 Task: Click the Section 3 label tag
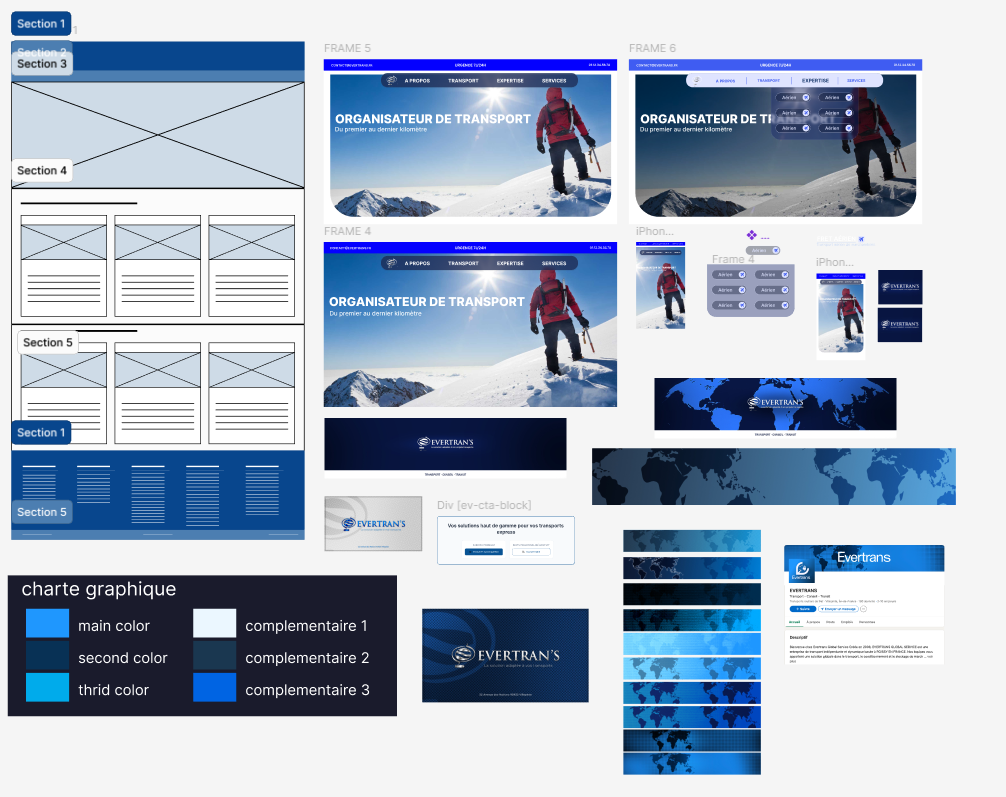pos(42,64)
